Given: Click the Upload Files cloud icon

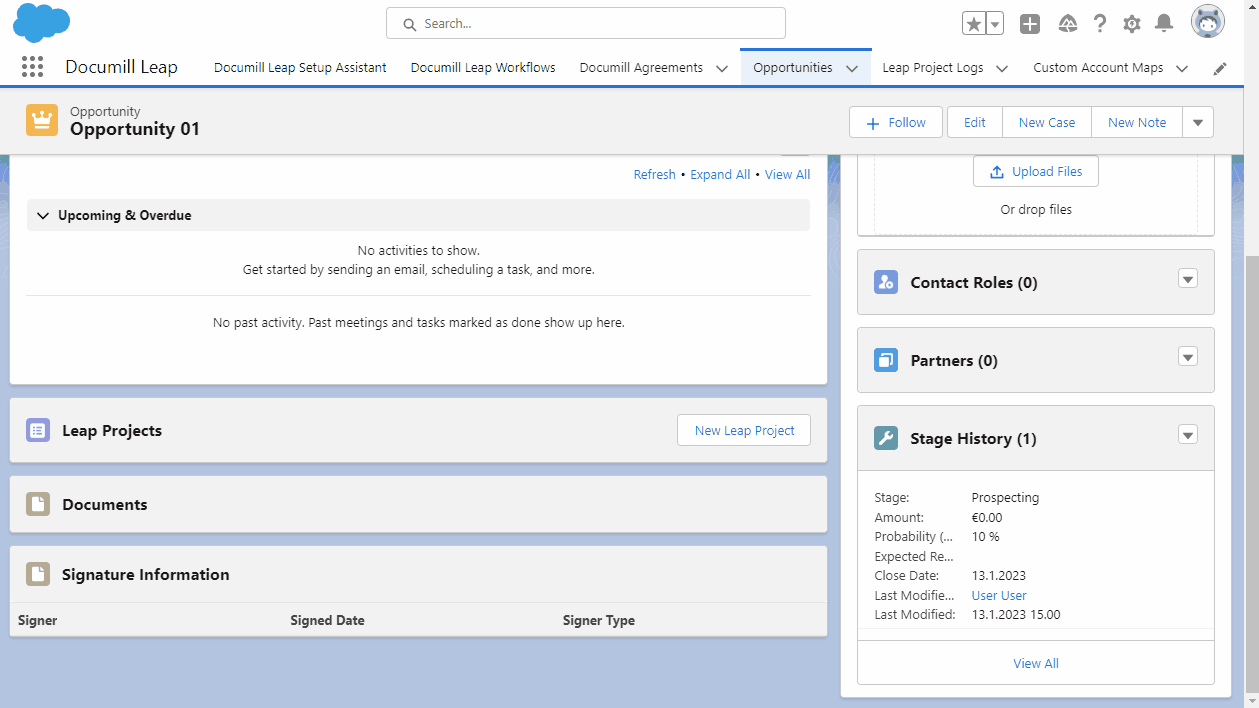Looking at the screenshot, I should [996, 171].
